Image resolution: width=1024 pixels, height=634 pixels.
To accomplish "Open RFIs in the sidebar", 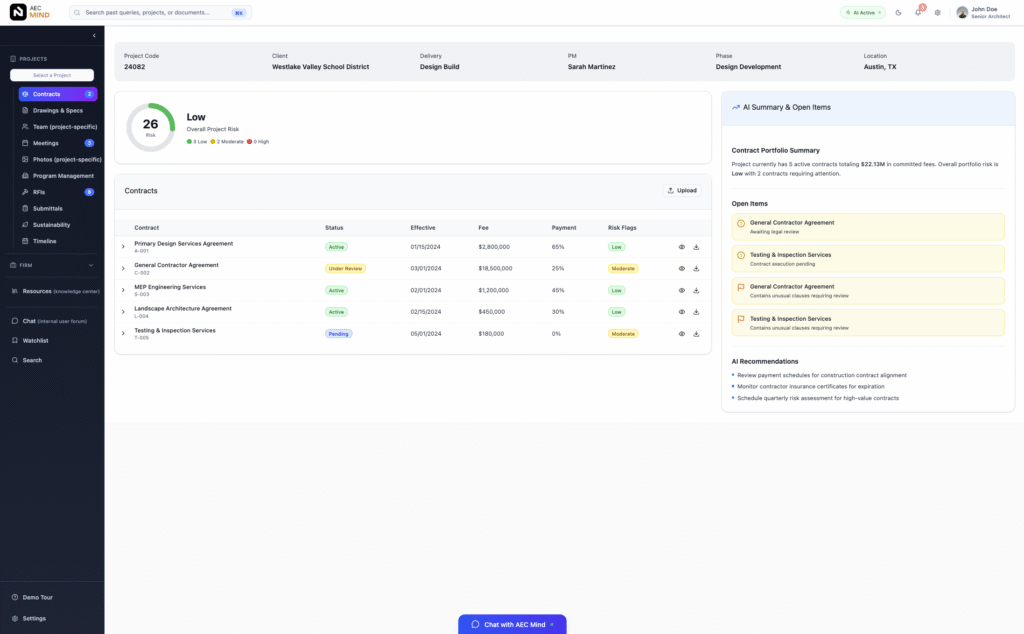I will point(41,192).
